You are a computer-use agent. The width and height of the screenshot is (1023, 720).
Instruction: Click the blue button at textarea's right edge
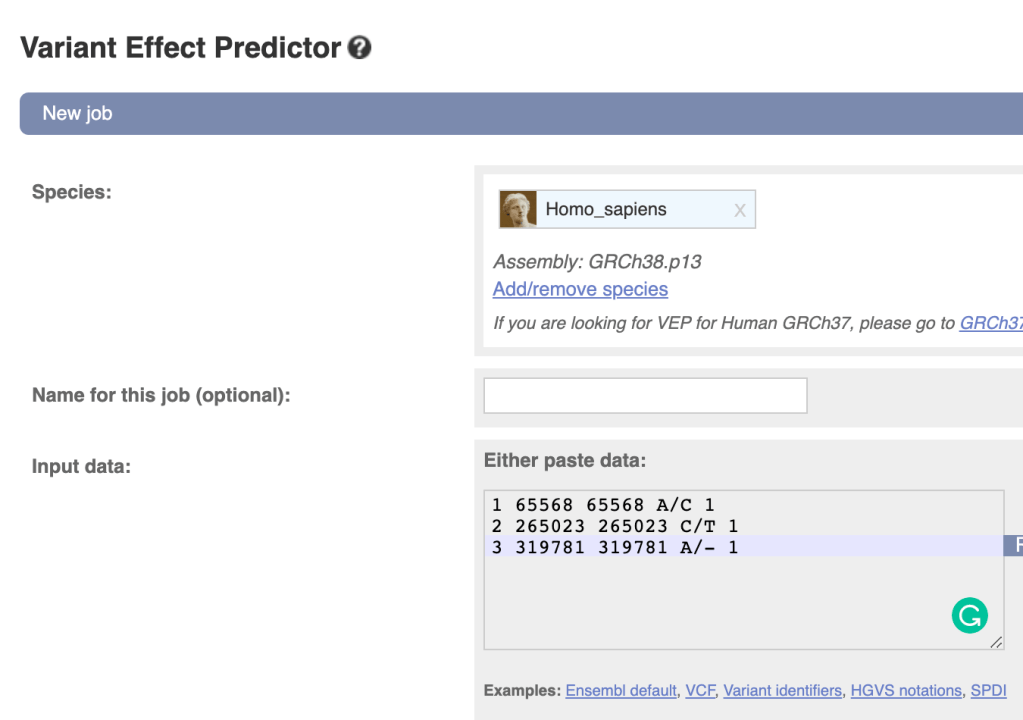tap(1014, 545)
